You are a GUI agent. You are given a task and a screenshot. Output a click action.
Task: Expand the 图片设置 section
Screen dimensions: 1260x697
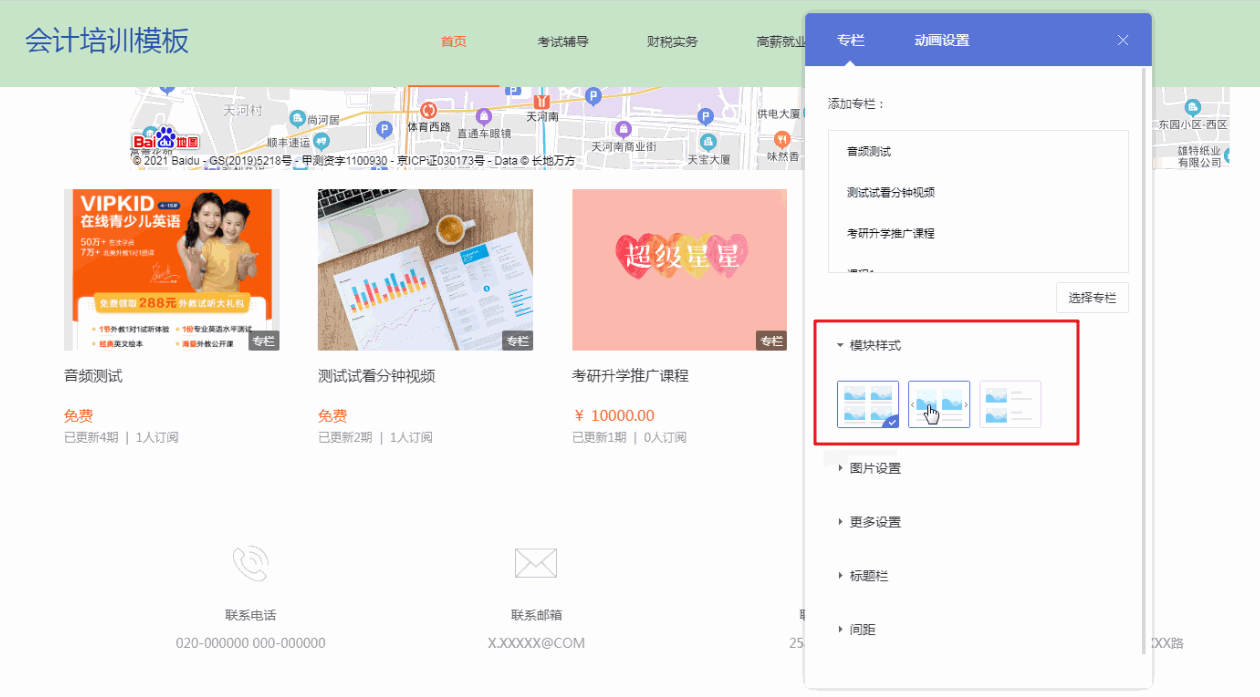pos(869,468)
